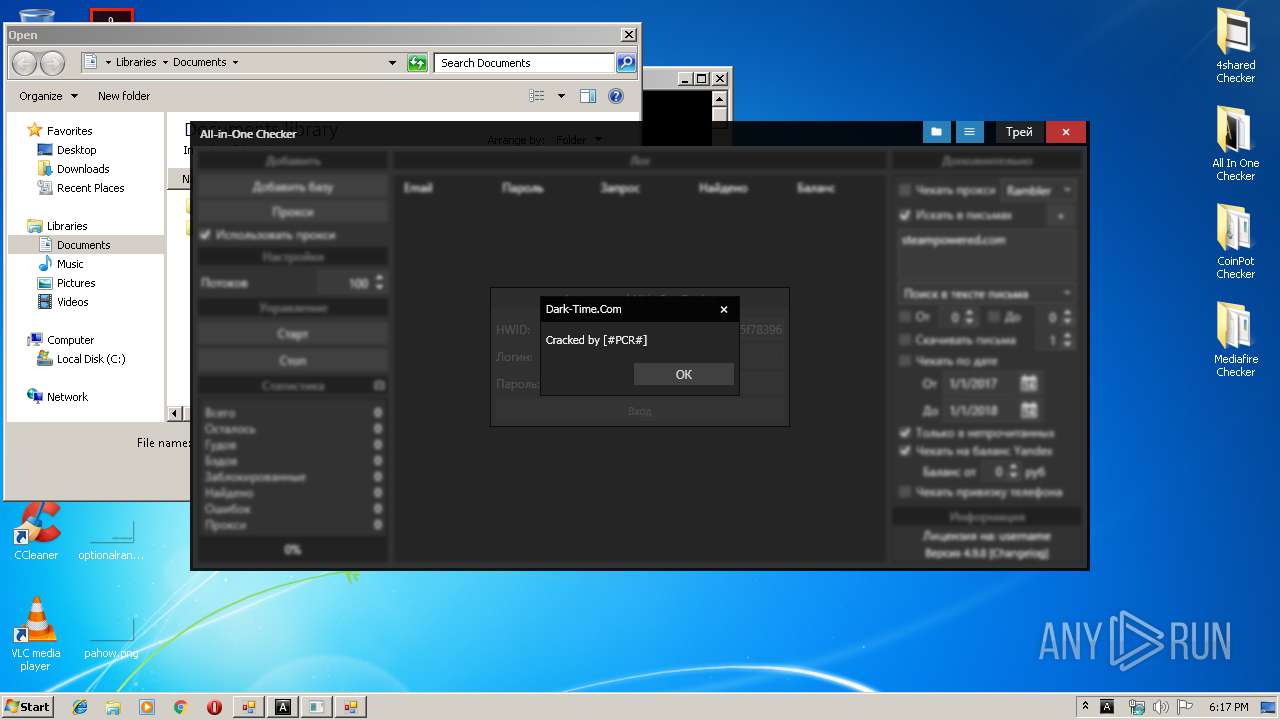
Task: Click New folder in Open dialog
Action: [x=124, y=96]
